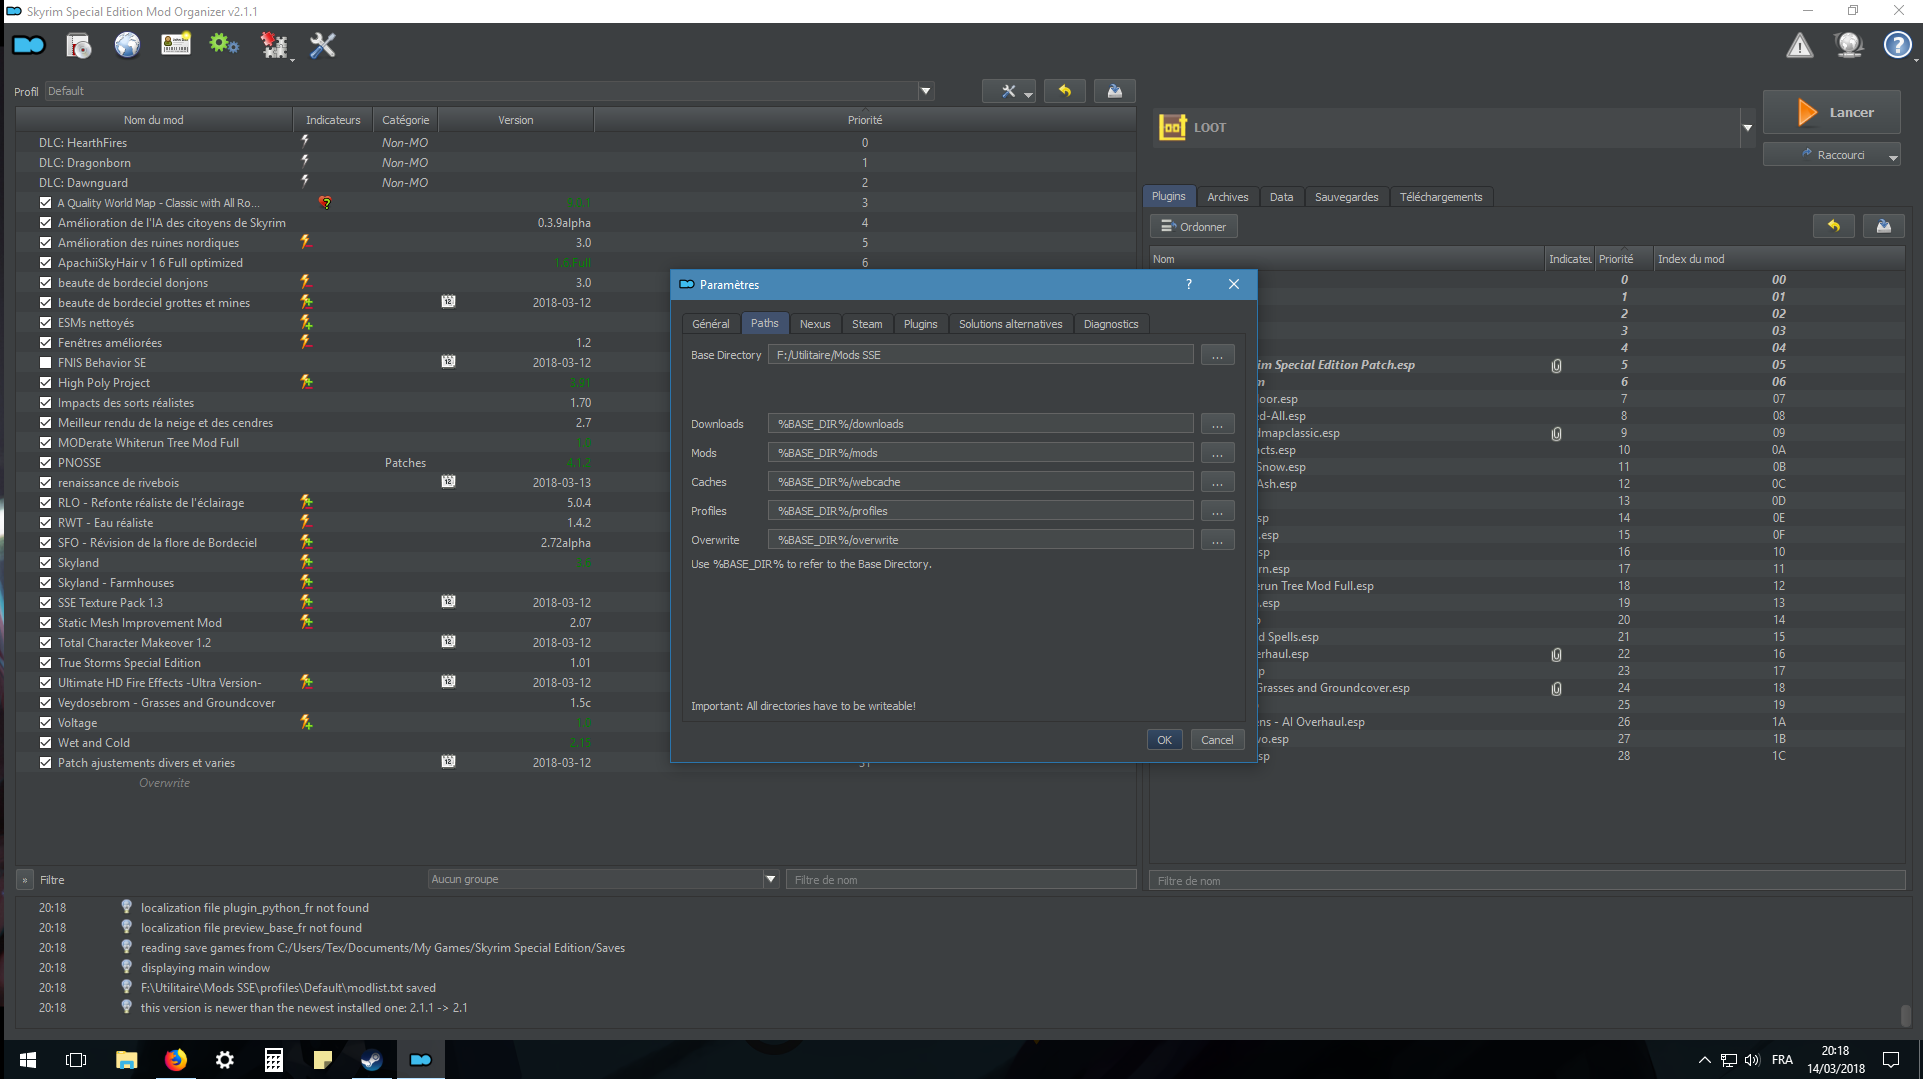Disable the Voltage mod checkbox
The height and width of the screenshot is (1079, 1923).
tap(46, 722)
